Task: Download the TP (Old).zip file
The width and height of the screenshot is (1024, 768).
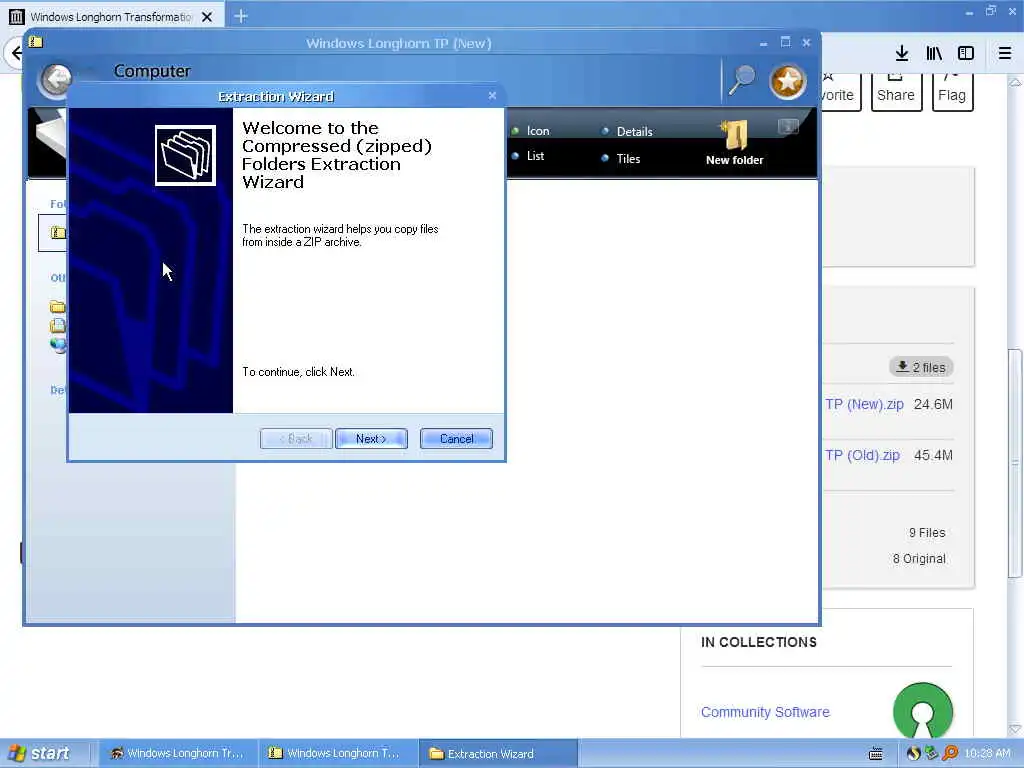Action: pos(862,455)
